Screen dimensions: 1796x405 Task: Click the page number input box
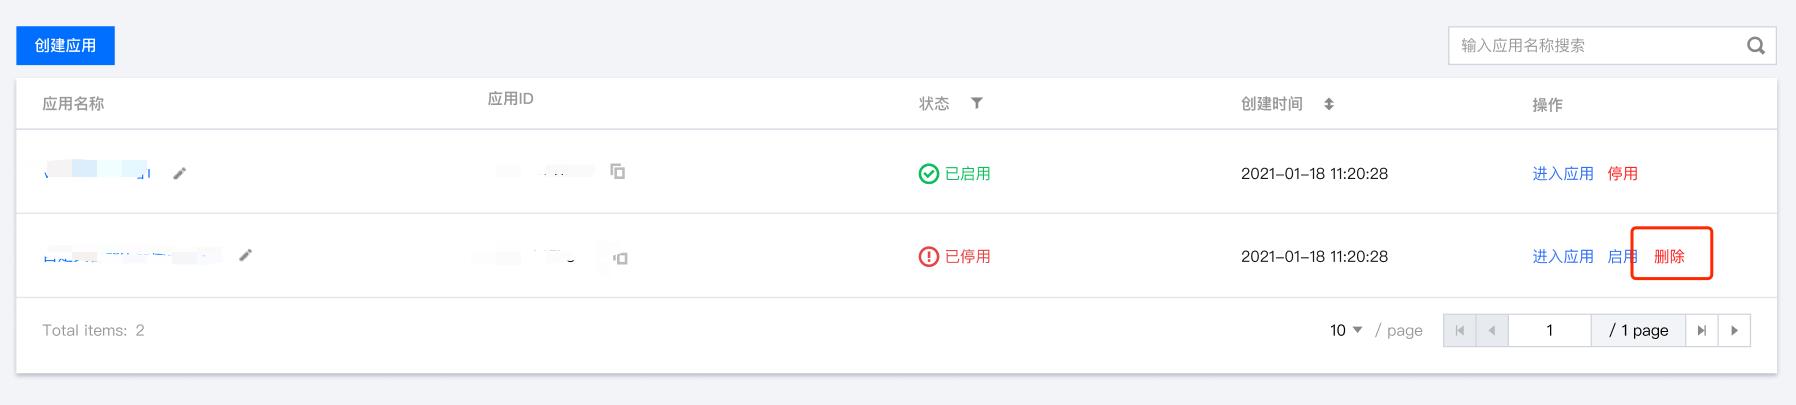pos(1549,330)
